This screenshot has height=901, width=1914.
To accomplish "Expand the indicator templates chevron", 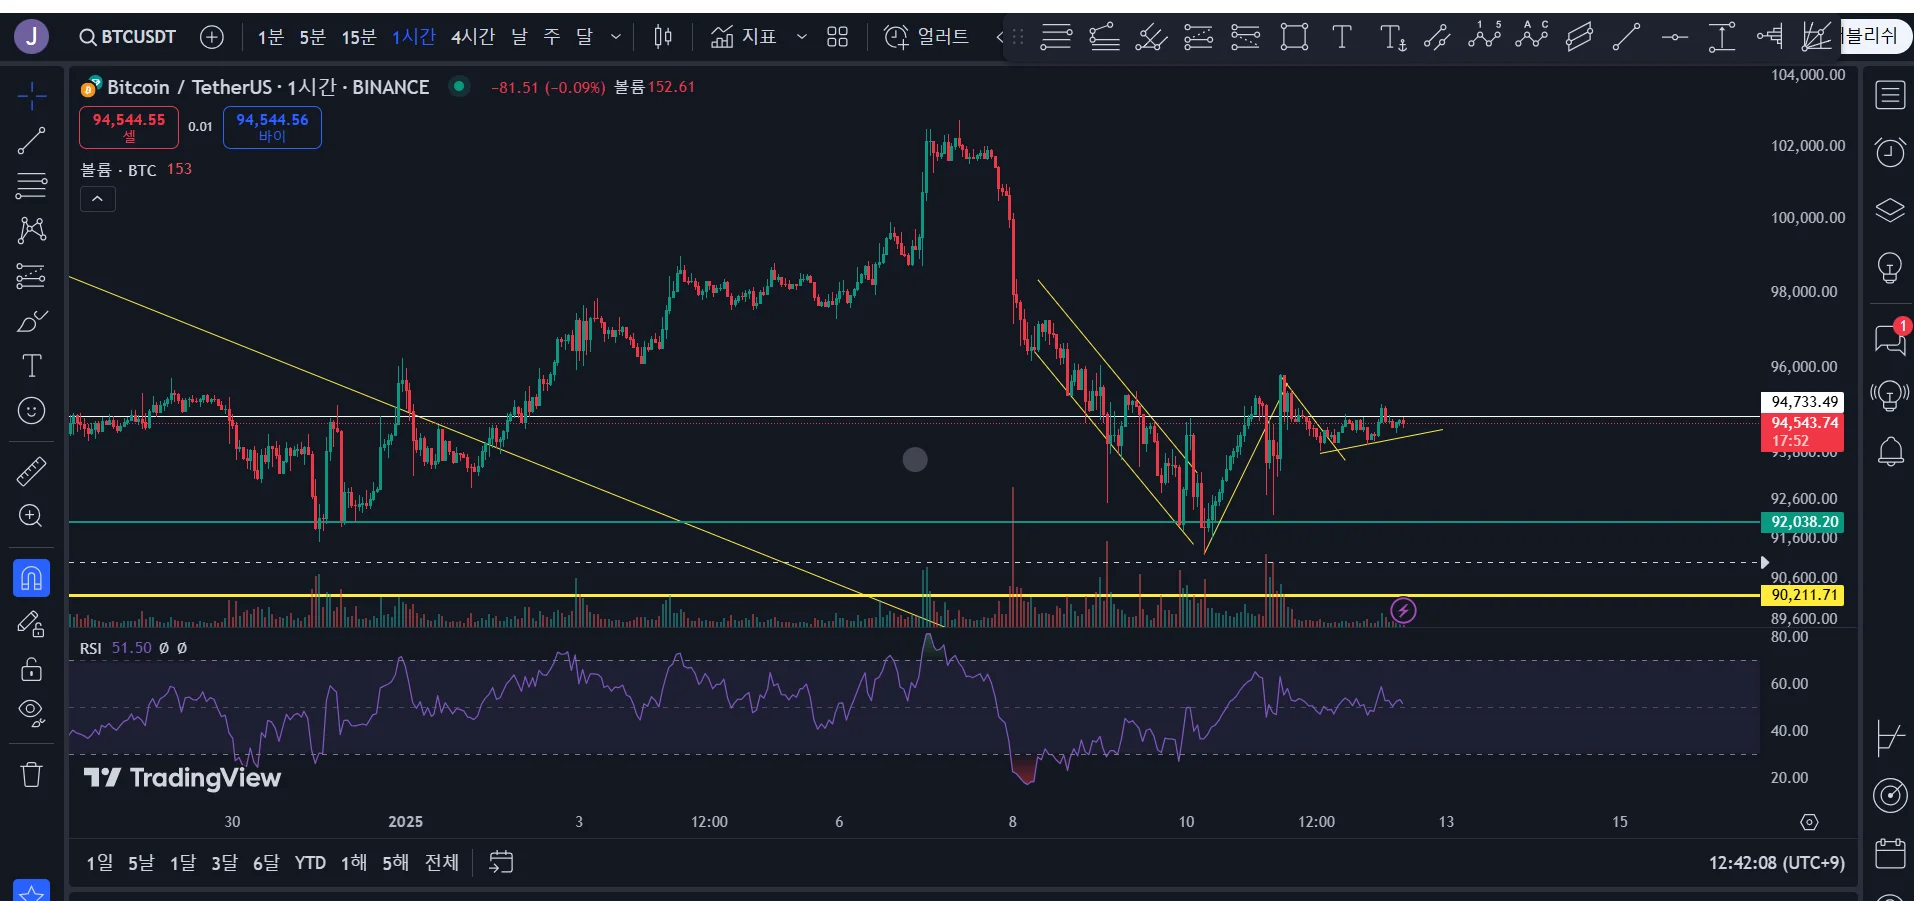I will point(802,37).
